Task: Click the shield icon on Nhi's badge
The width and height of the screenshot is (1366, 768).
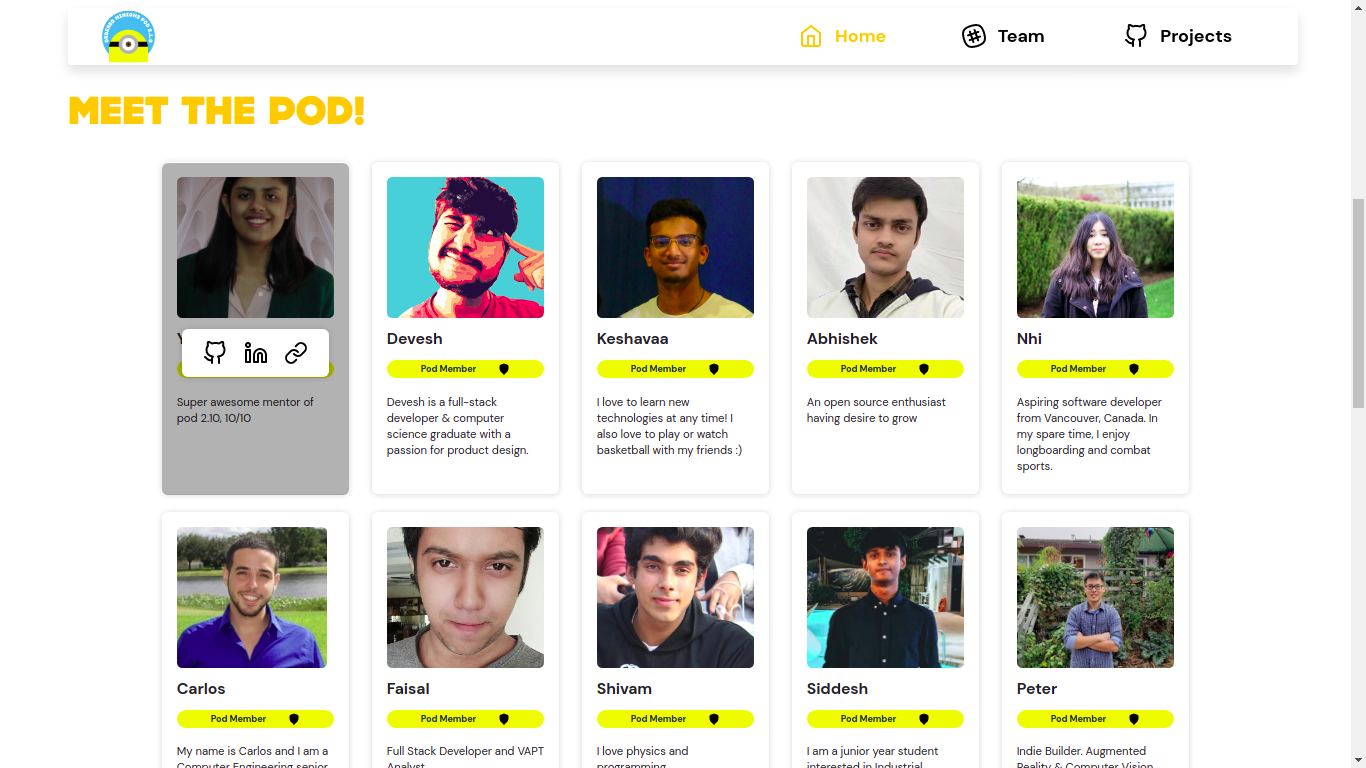Action: tap(1134, 369)
